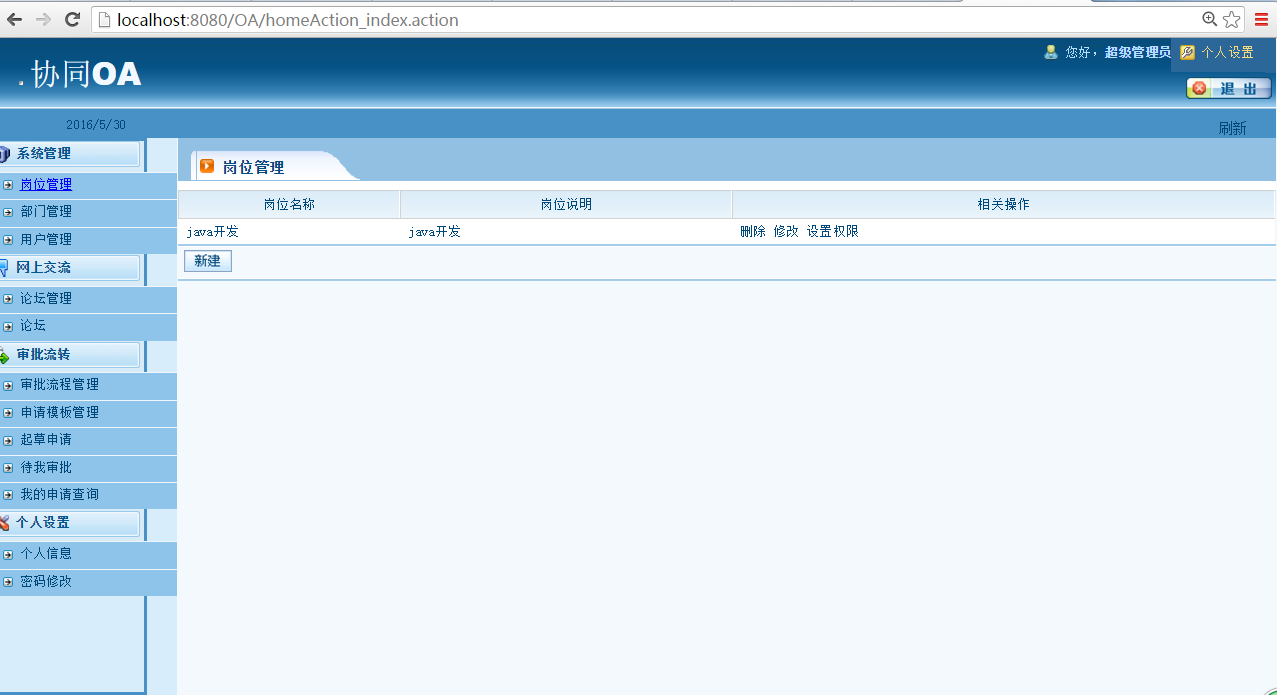Expand 论坛管理 via its plus box

[x=9, y=297]
